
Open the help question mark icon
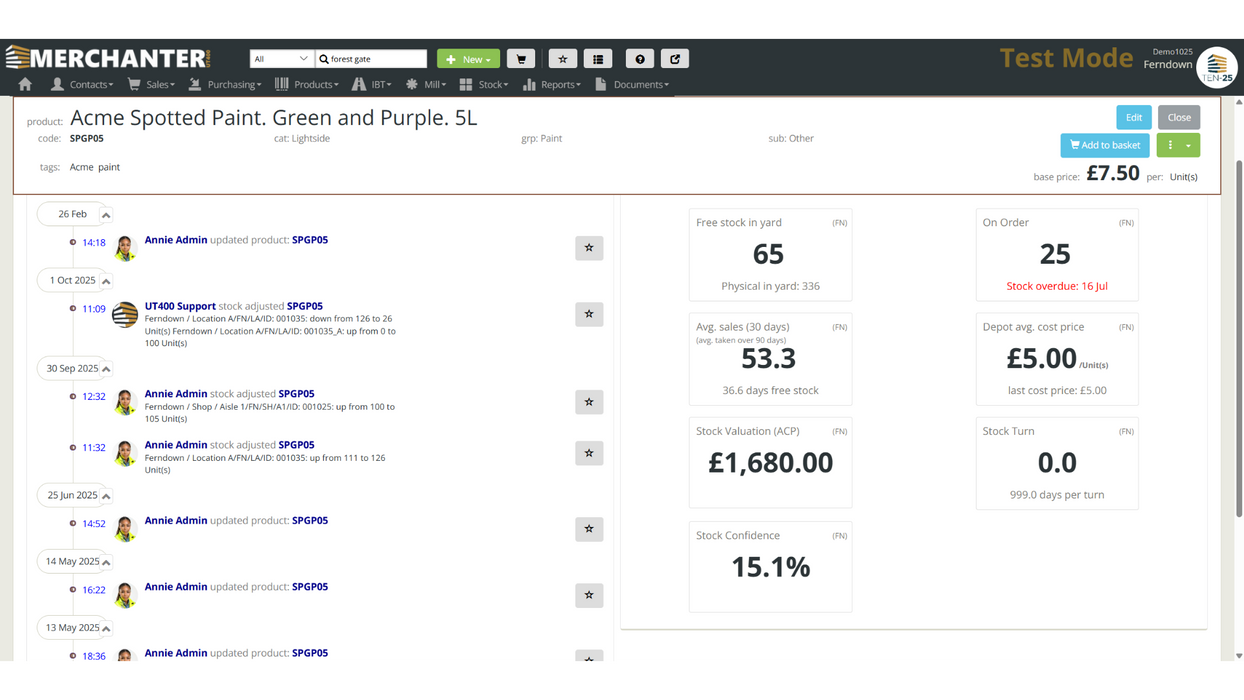tap(640, 59)
